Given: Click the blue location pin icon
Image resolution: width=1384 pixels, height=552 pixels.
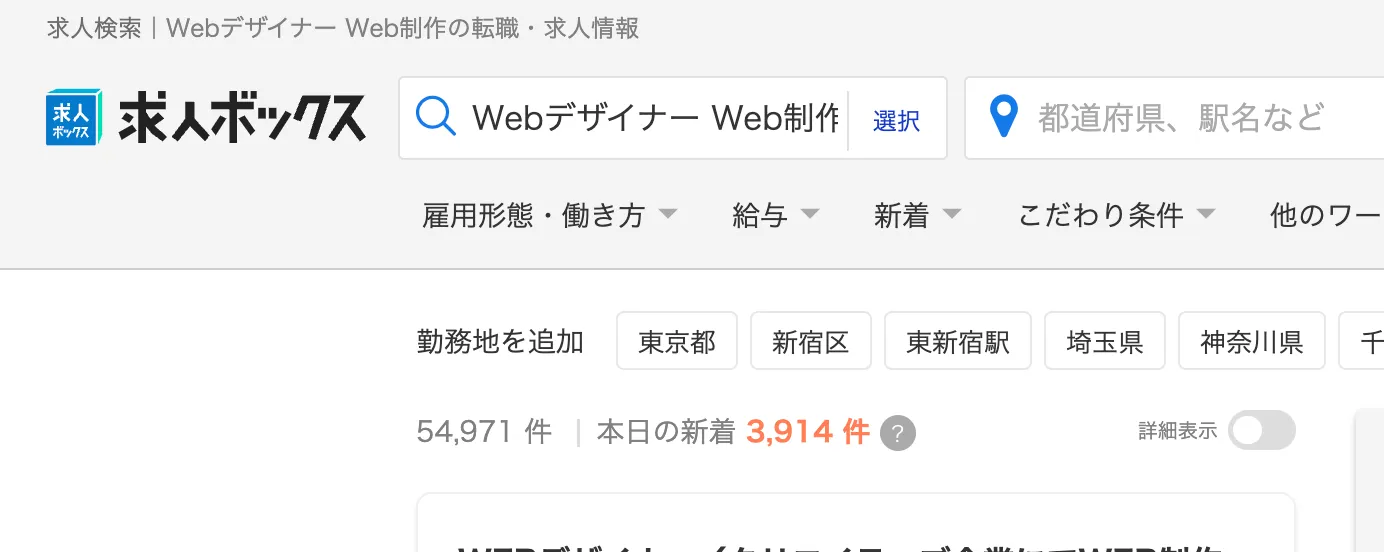Looking at the screenshot, I should (1002, 118).
